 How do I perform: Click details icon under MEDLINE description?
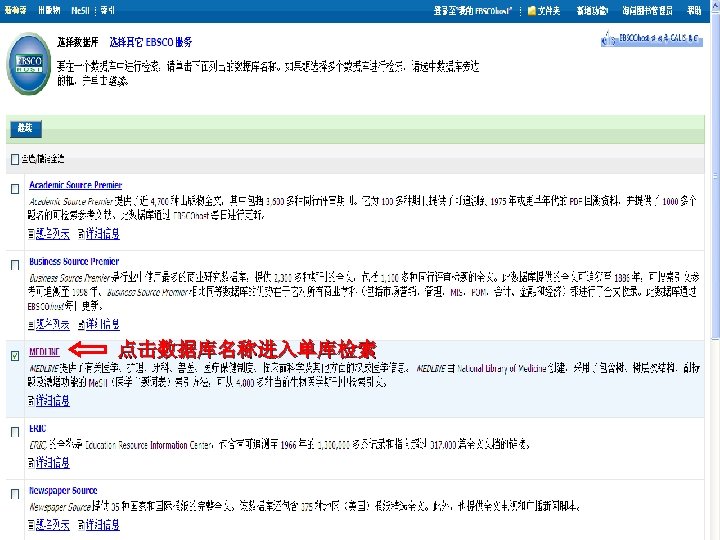31,401
